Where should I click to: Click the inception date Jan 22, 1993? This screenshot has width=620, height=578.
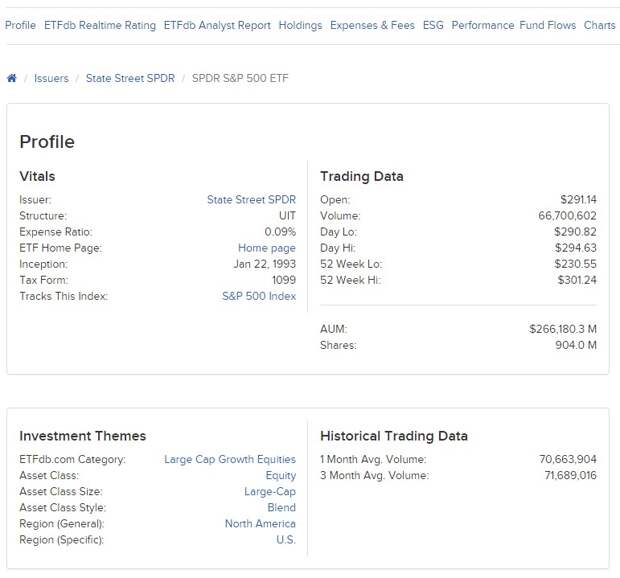point(265,264)
